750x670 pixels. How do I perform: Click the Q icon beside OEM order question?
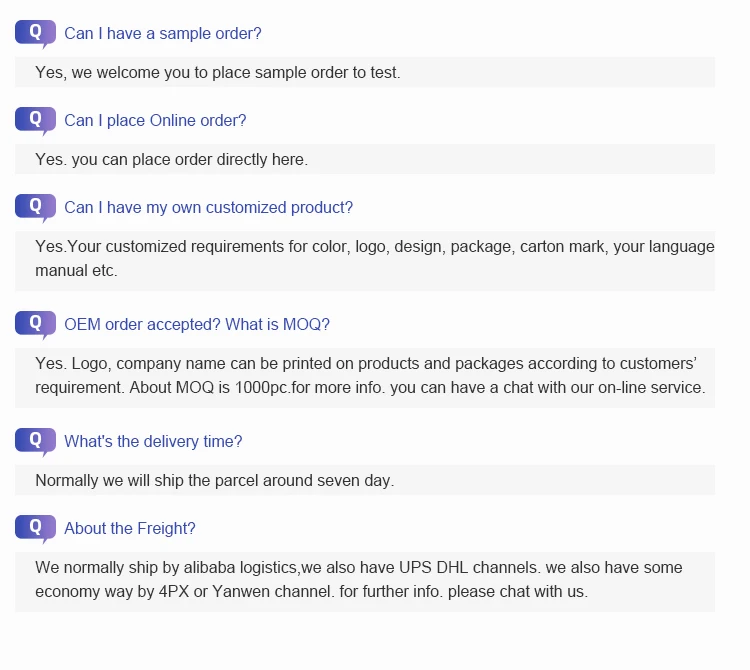35,324
